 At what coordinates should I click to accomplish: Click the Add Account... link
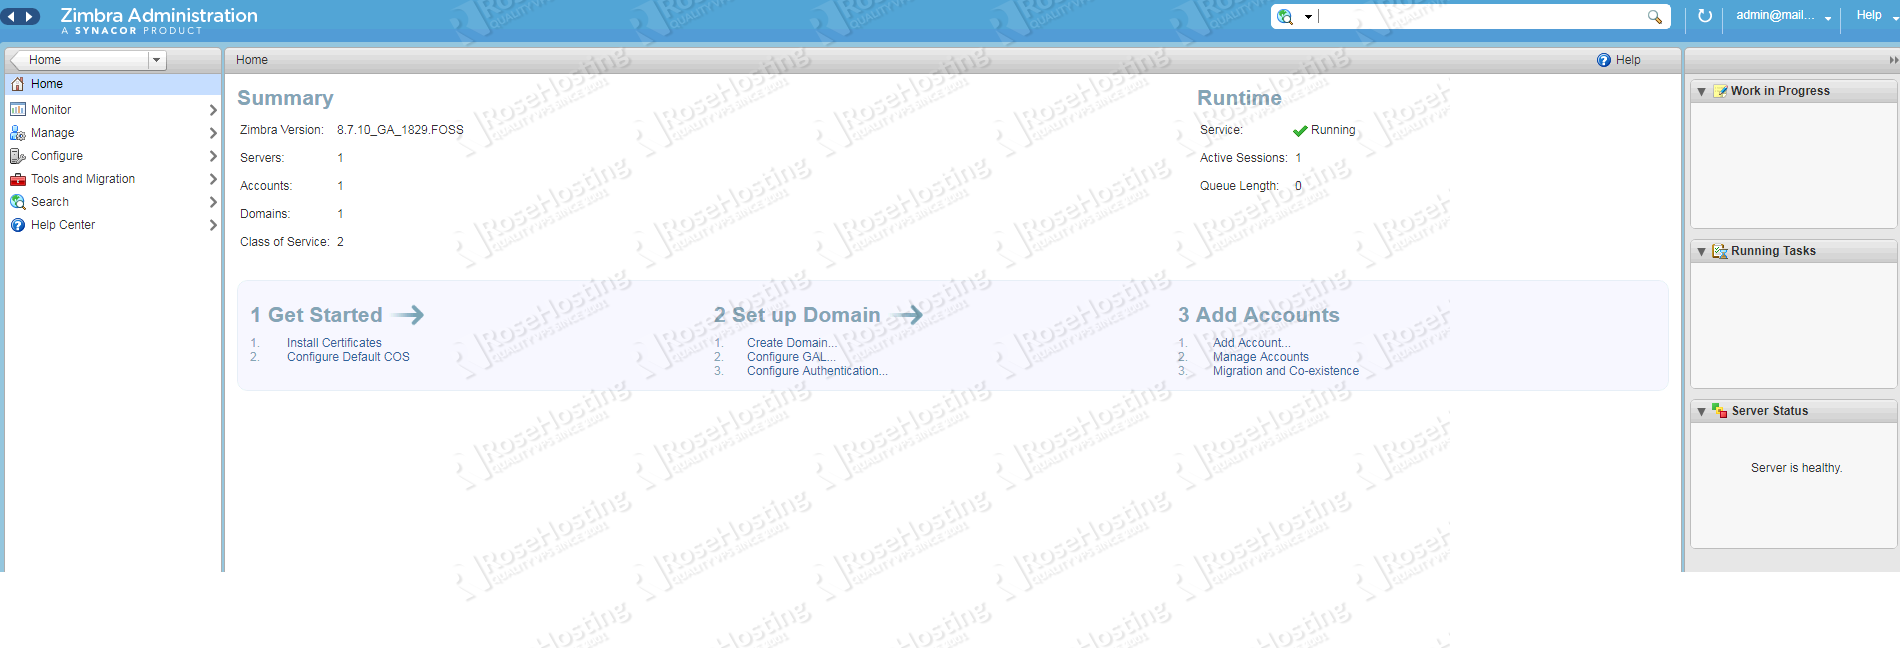point(1251,343)
